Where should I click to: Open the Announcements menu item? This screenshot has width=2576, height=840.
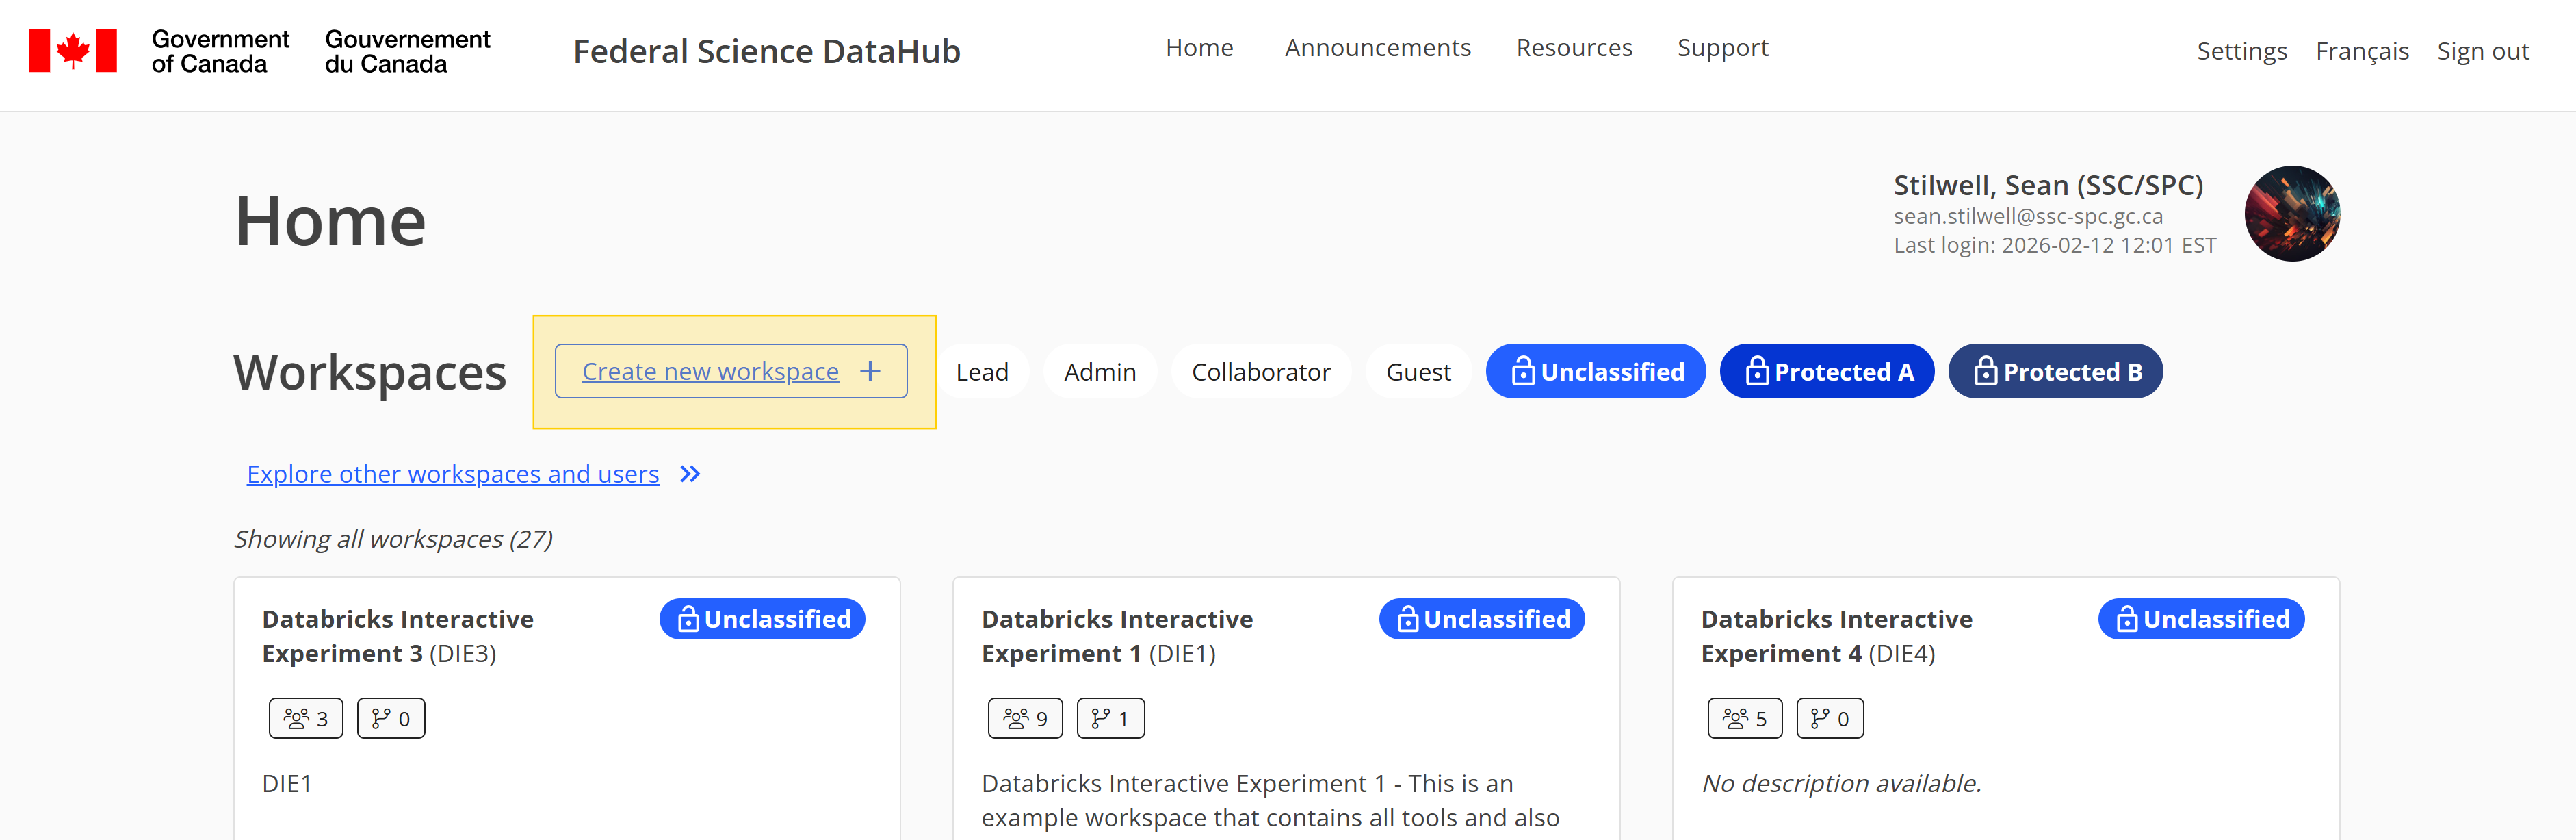(x=1377, y=48)
